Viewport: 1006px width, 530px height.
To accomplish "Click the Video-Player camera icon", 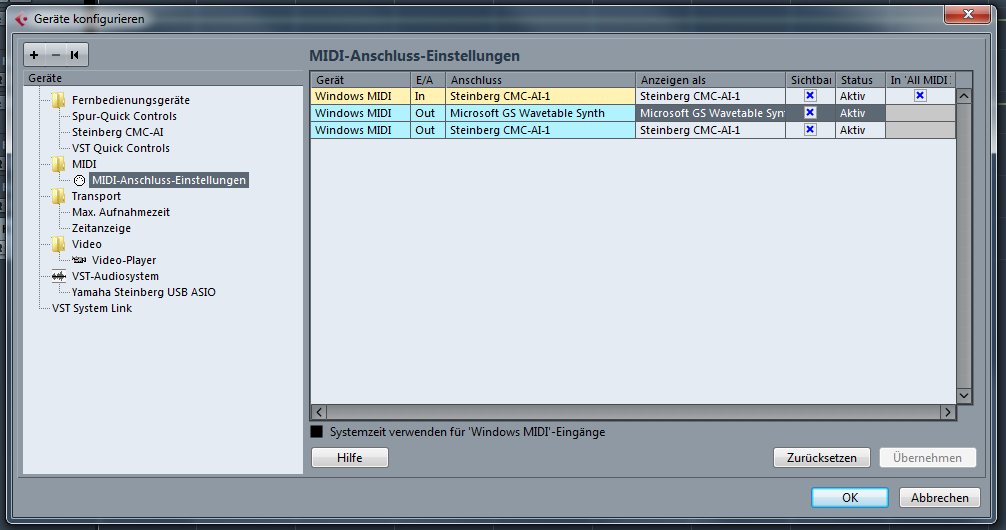I will (x=80, y=260).
